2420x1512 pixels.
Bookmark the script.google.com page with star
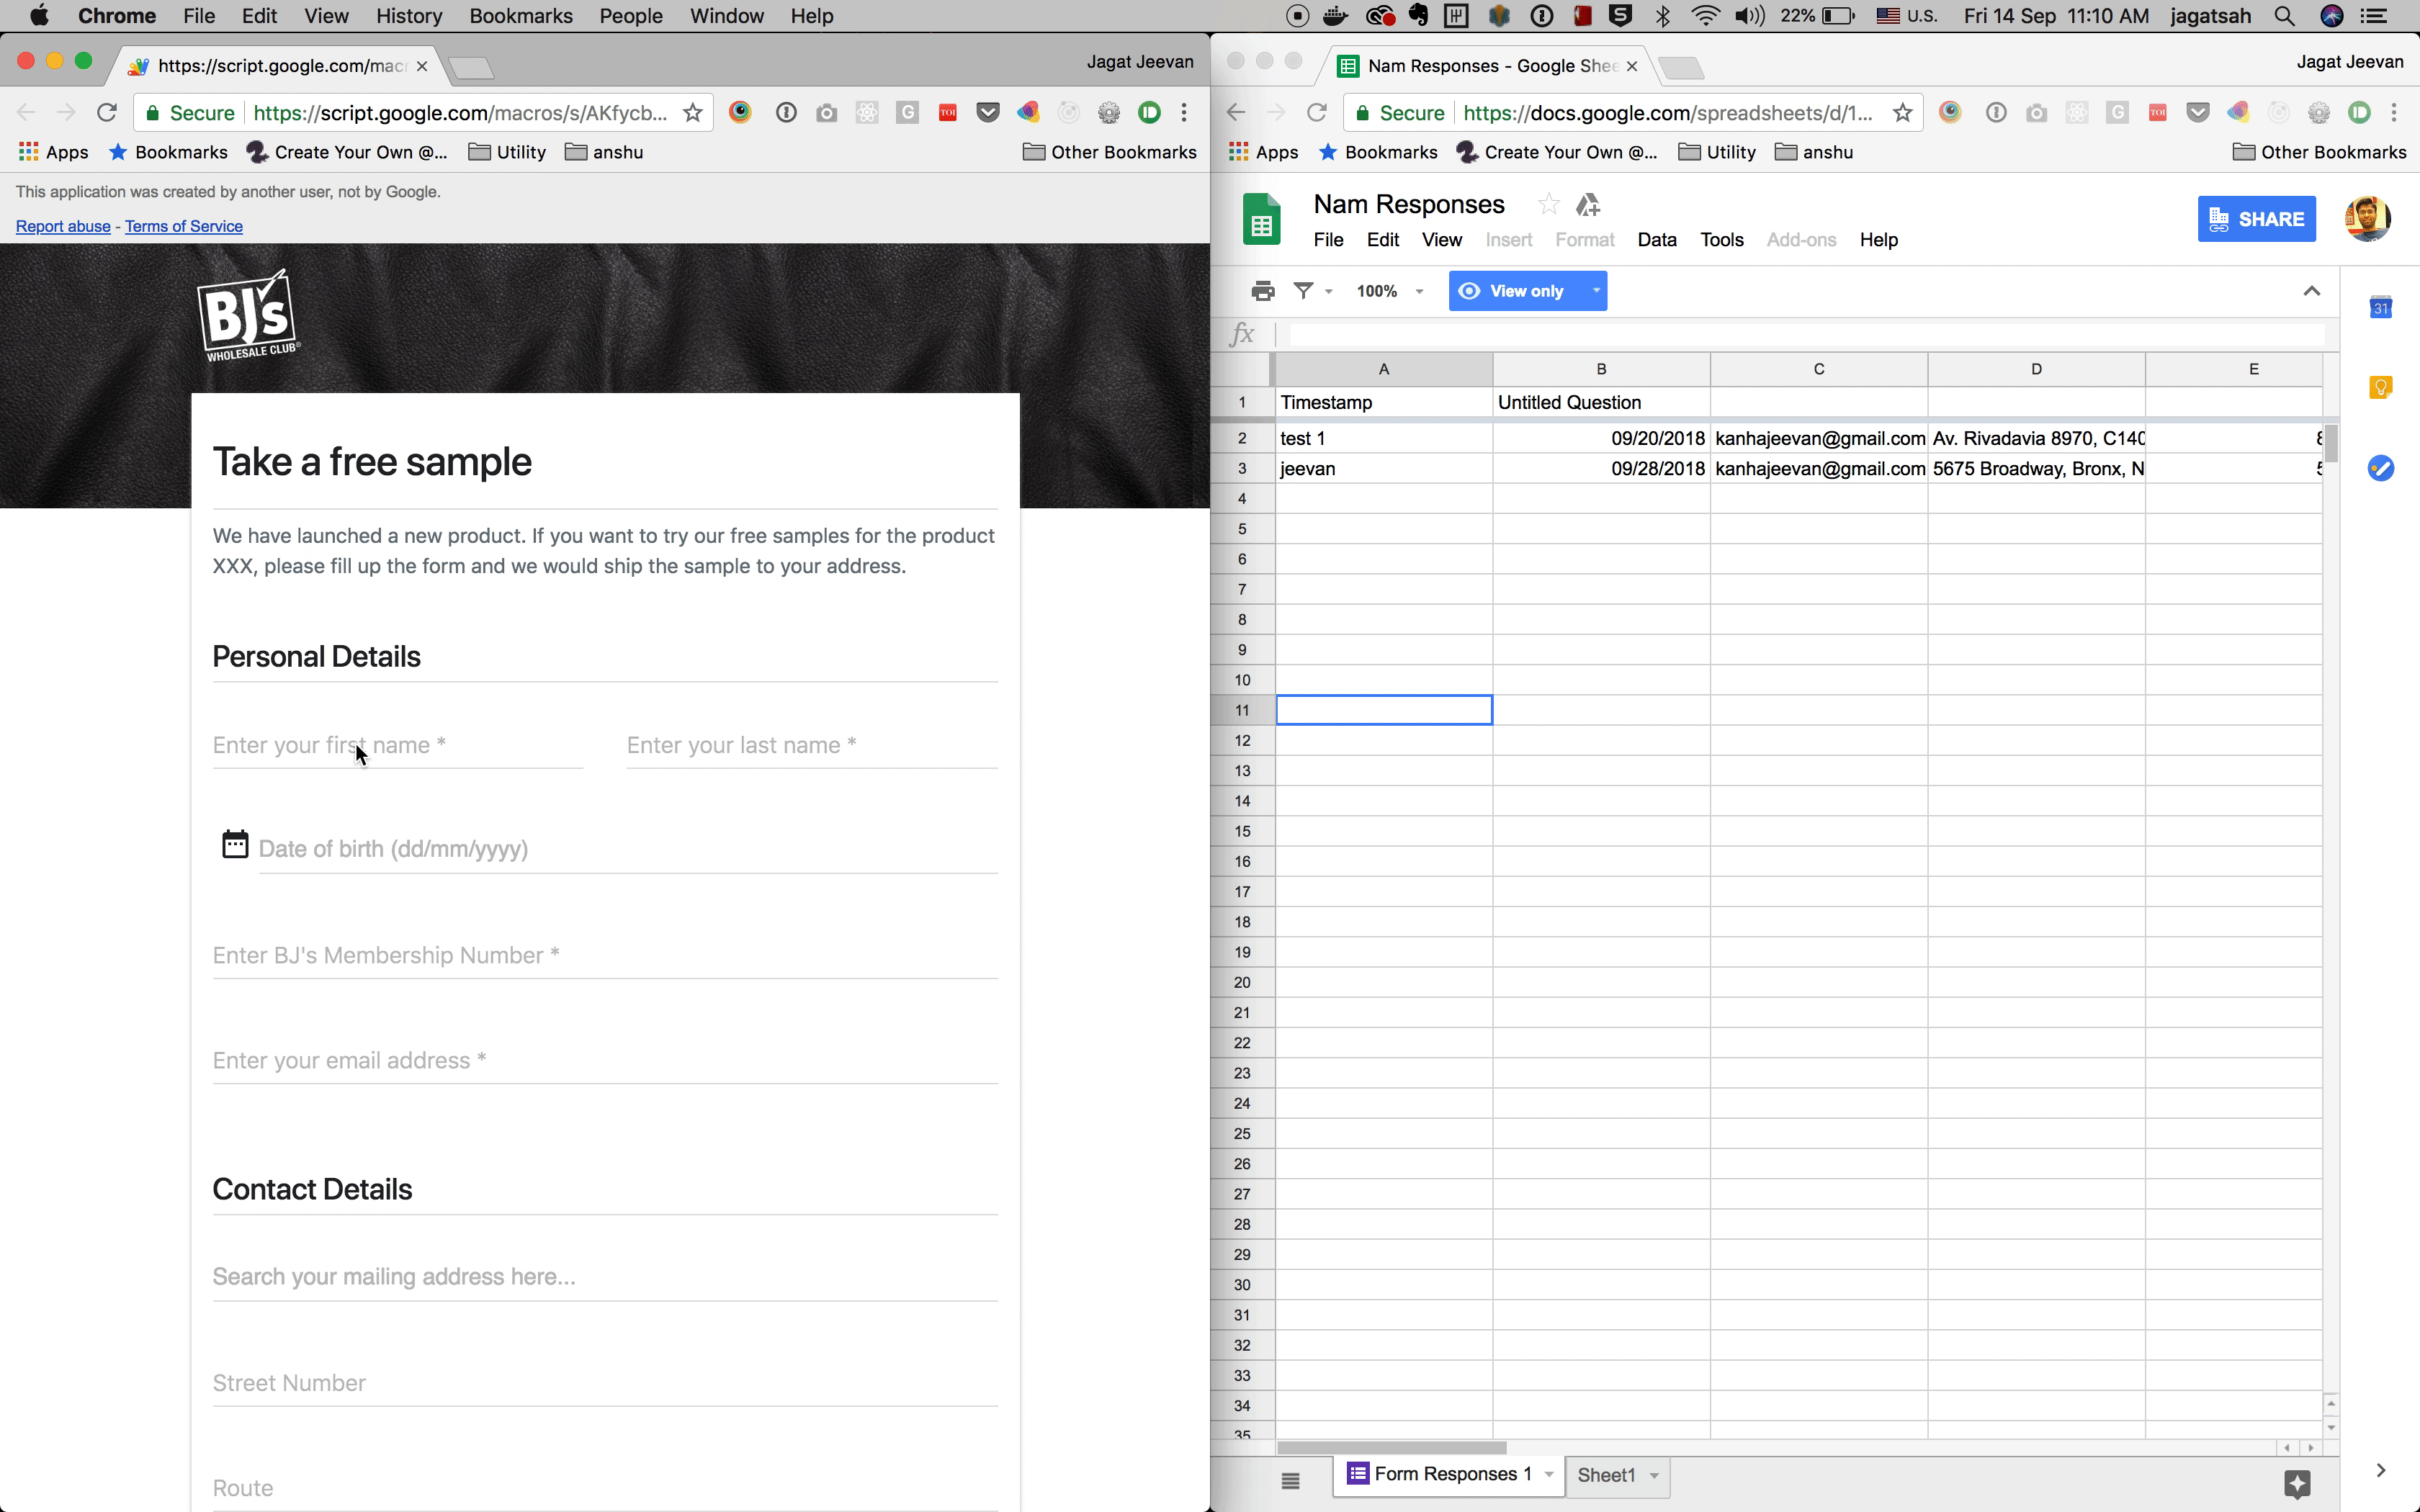tap(692, 112)
